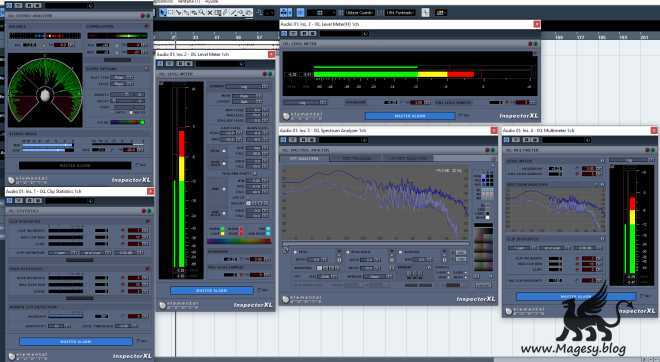Click bypass icon in Clip Statistics window header
Viewport: 660px width, 362px height.
[20, 201]
